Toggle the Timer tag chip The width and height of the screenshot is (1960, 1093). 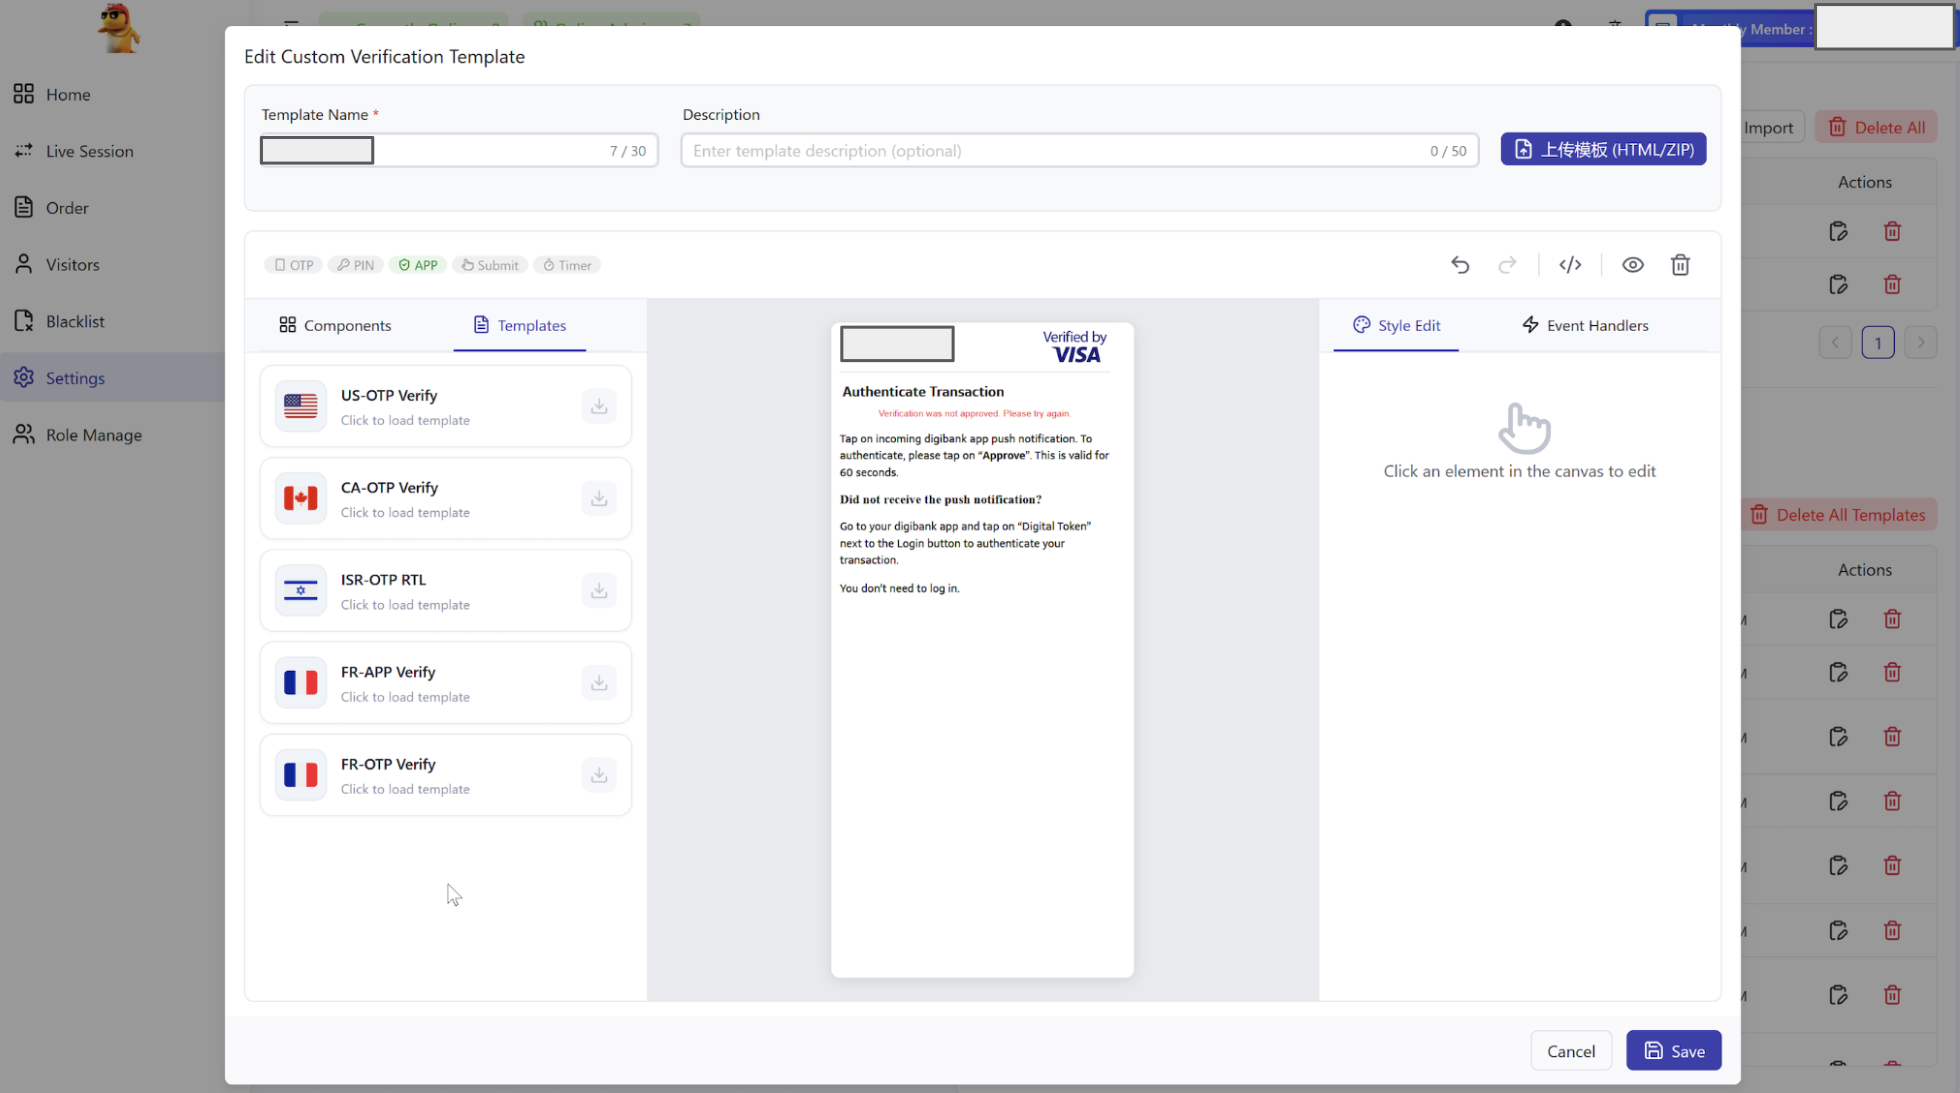(x=567, y=265)
